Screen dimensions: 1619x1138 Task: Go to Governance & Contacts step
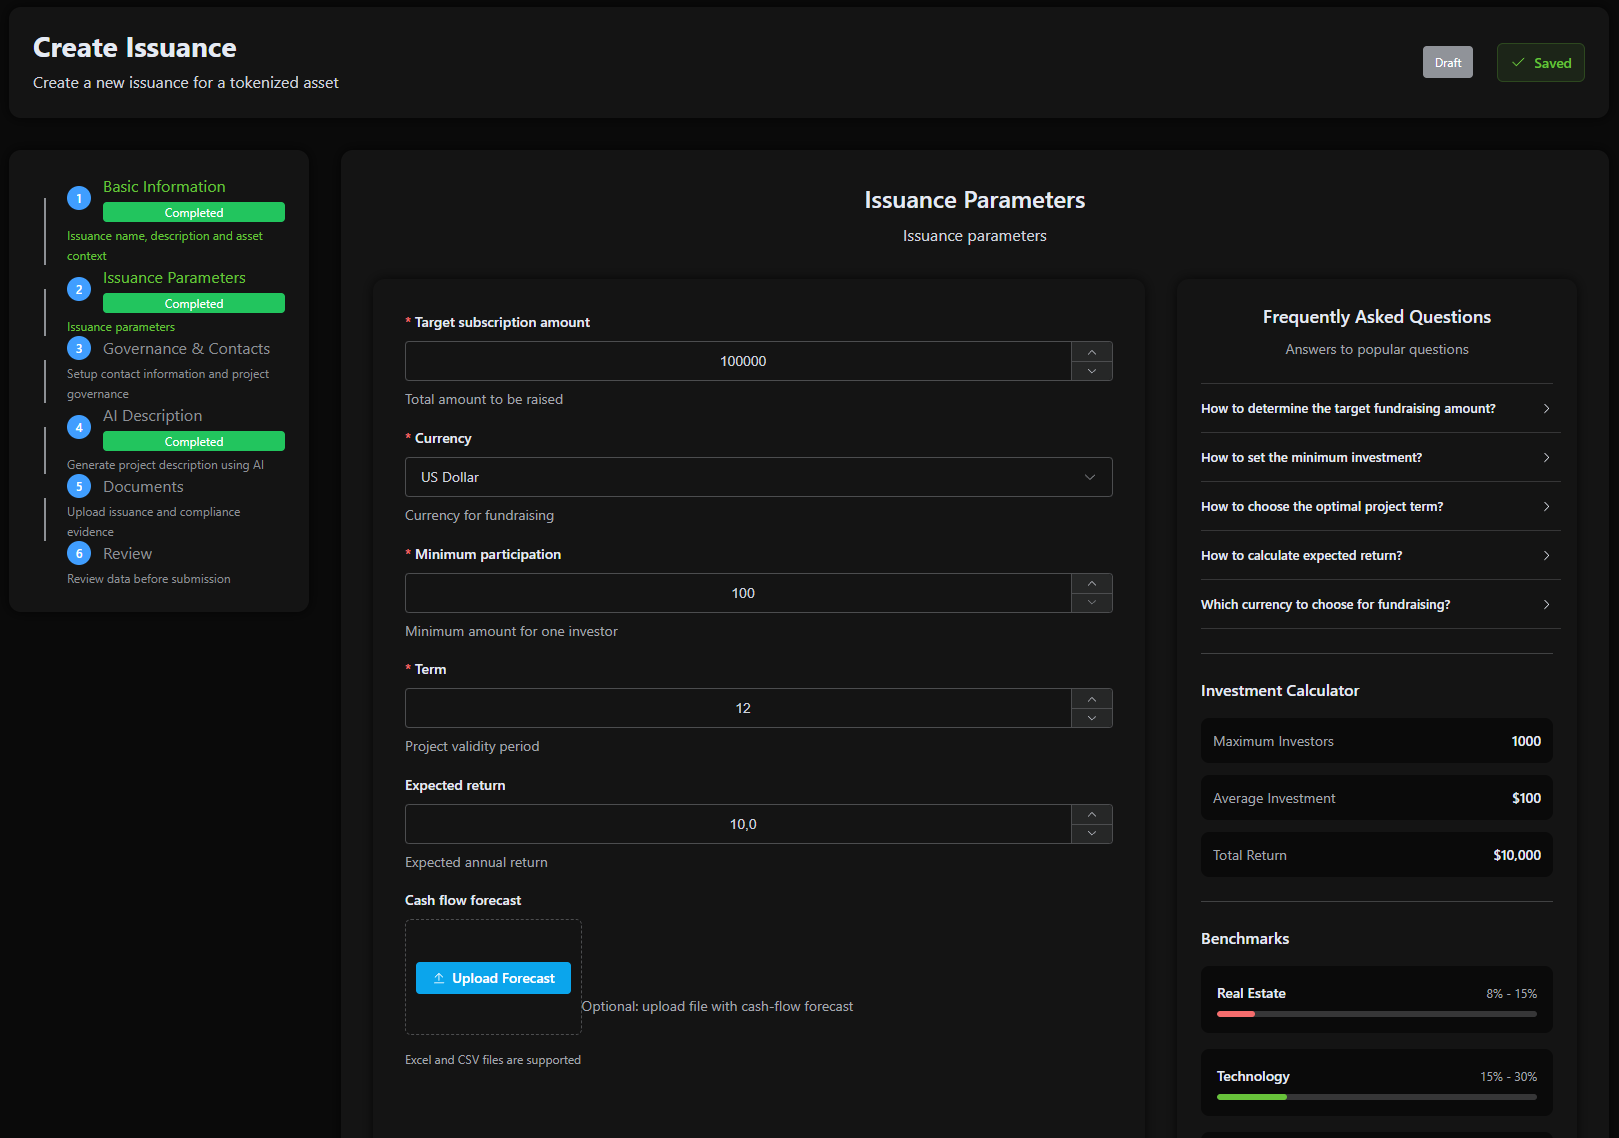click(186, 349)
